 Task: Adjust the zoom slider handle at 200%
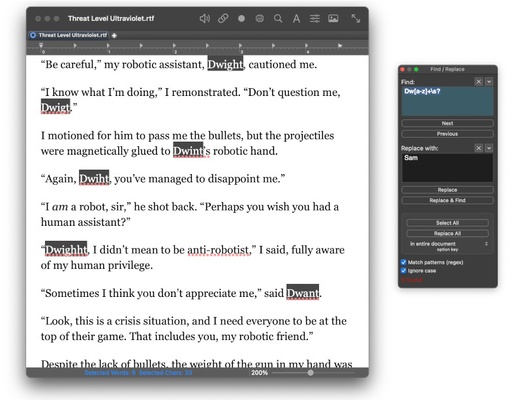pyautogui.click(x=310, y=373)
